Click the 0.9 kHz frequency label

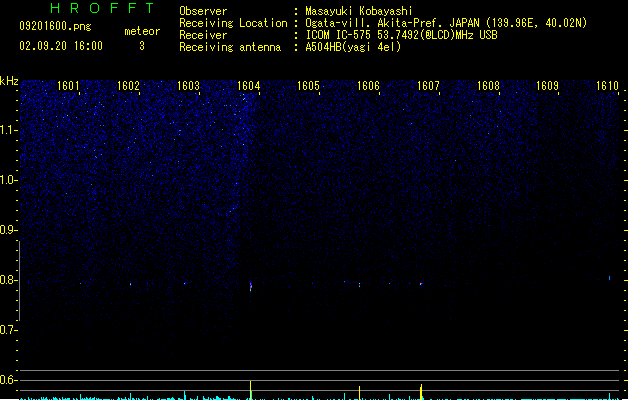[x=8, y=230]
